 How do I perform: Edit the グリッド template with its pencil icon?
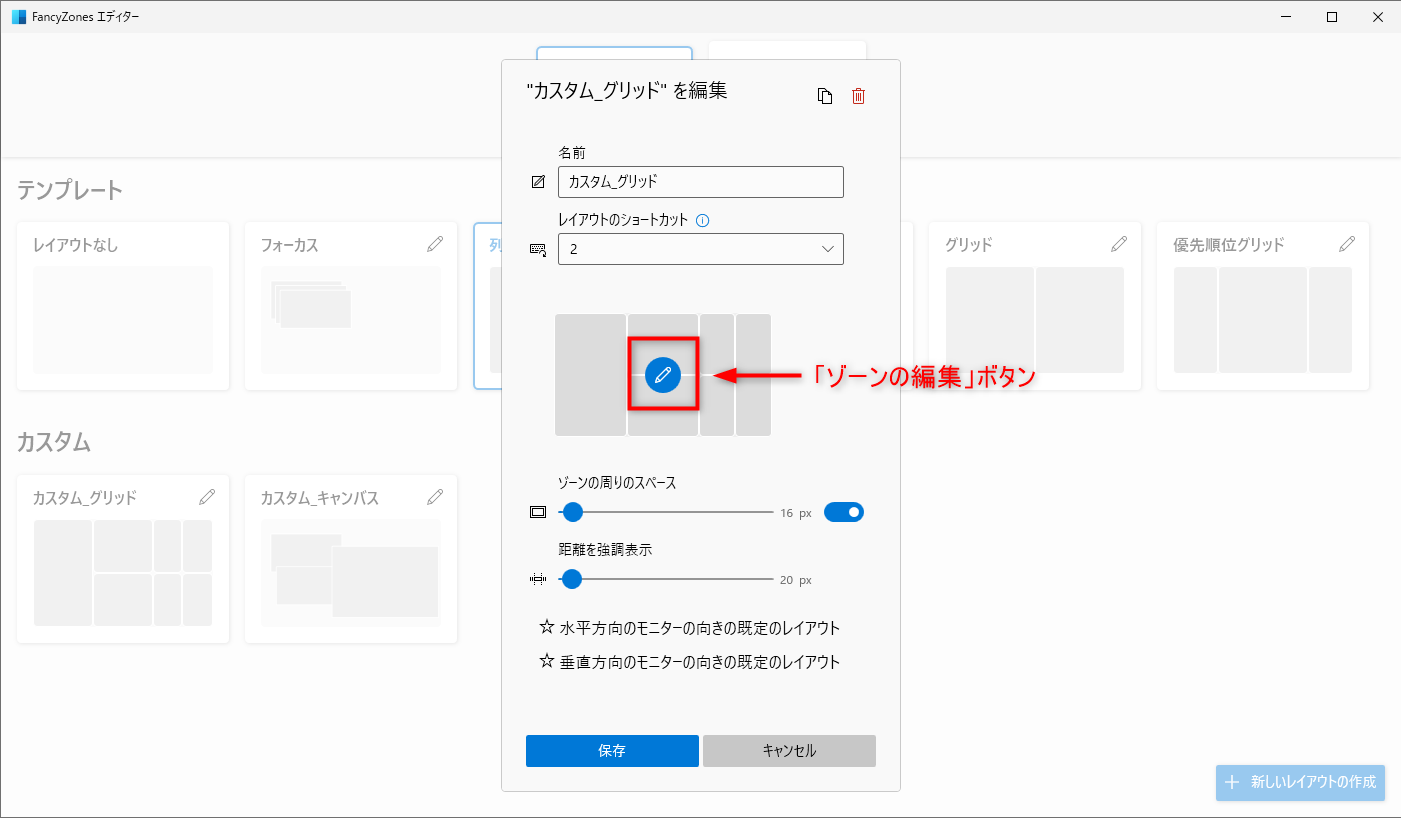point(1119,243)
